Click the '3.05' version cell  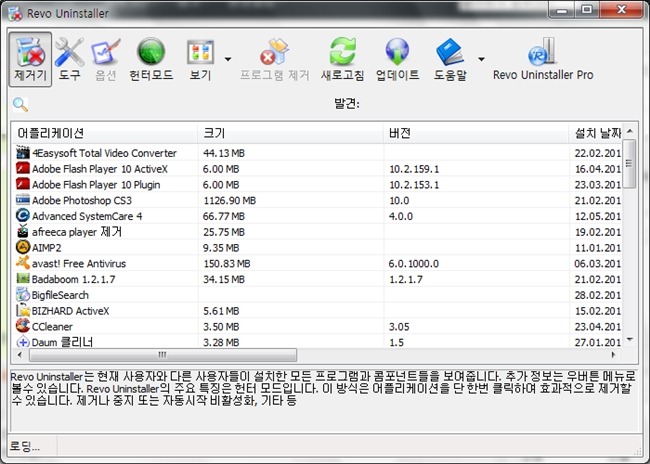(x=399, y=326)
